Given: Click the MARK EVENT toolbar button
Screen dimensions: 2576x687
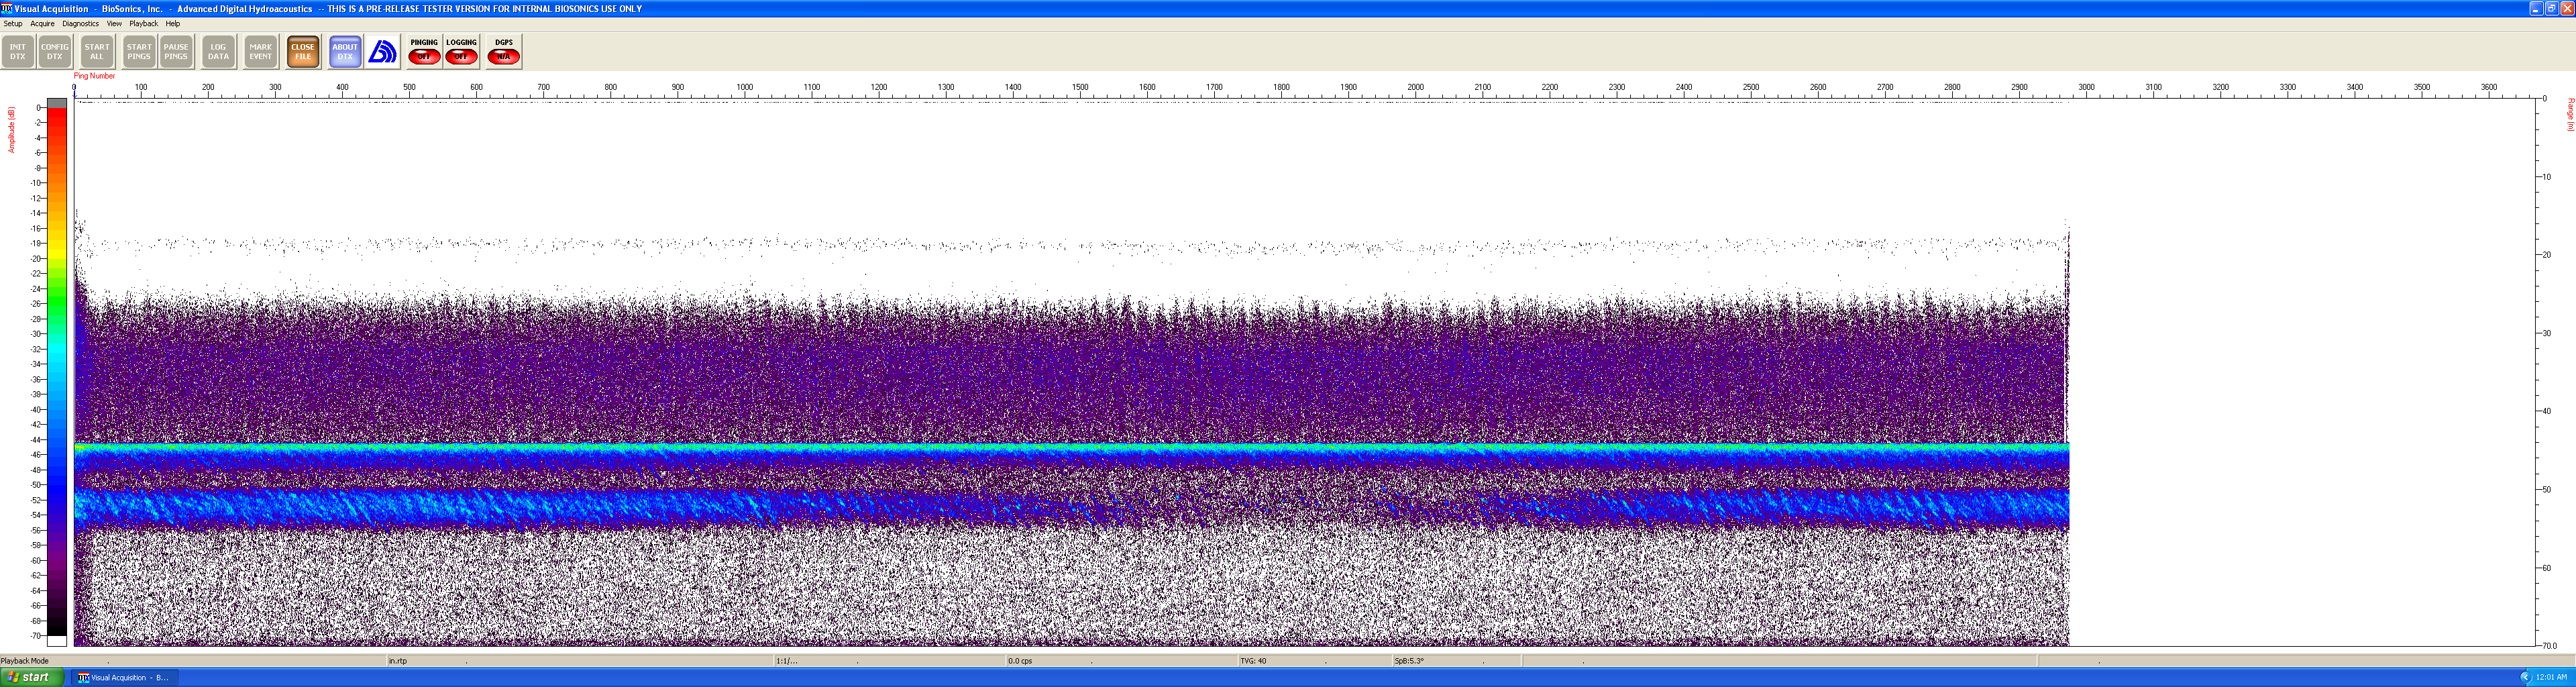Looking at the screenshot, I should (261, 52).
